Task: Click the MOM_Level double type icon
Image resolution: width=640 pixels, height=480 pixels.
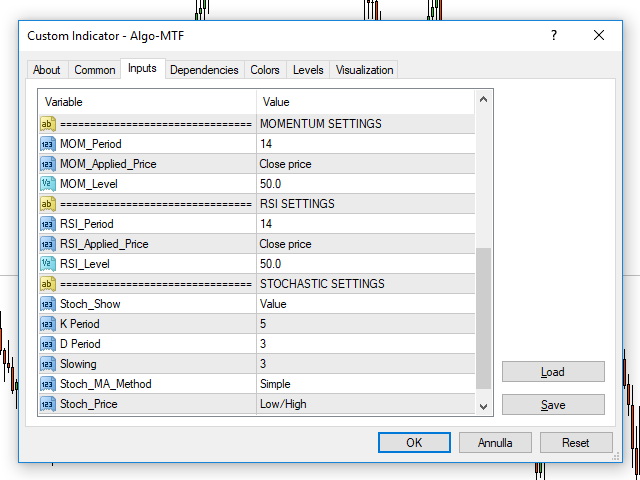Action: click(x=47, y=184)
